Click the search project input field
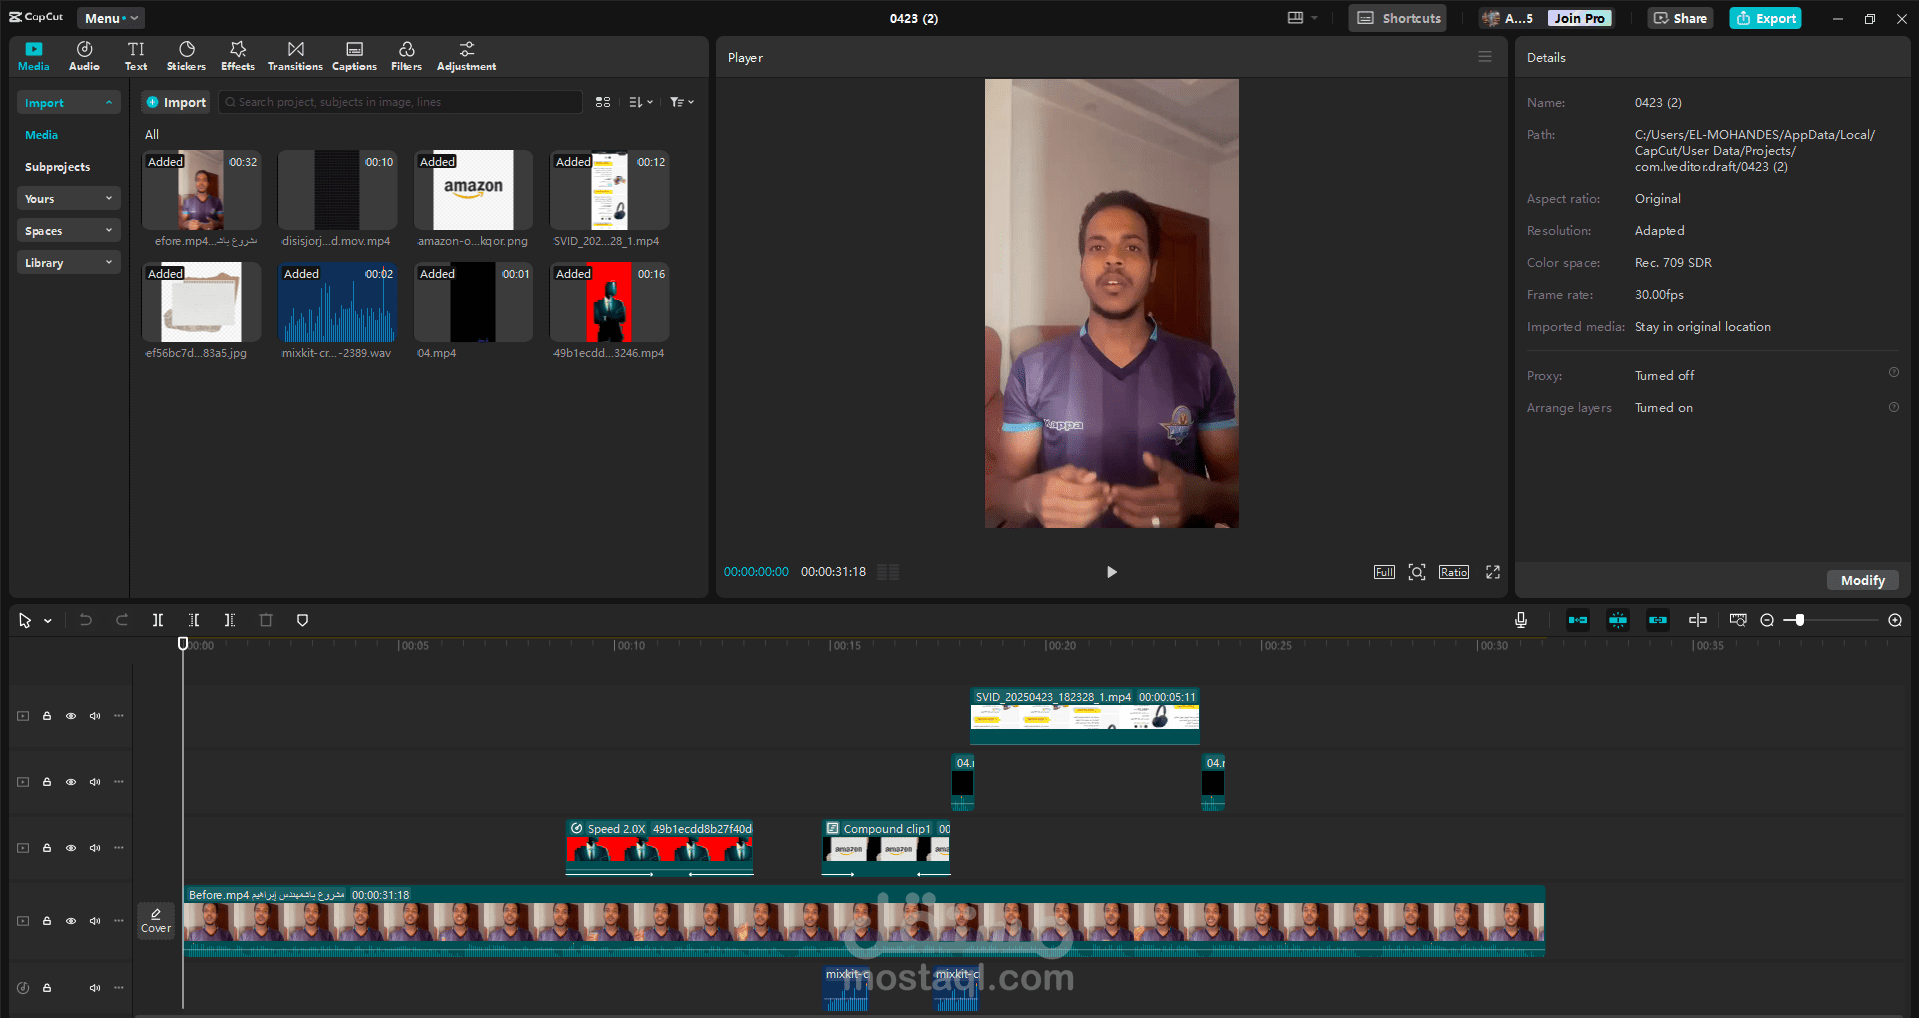This screenshot has height=1018, width=1919. pyautogui.click(x=400, y=102)
